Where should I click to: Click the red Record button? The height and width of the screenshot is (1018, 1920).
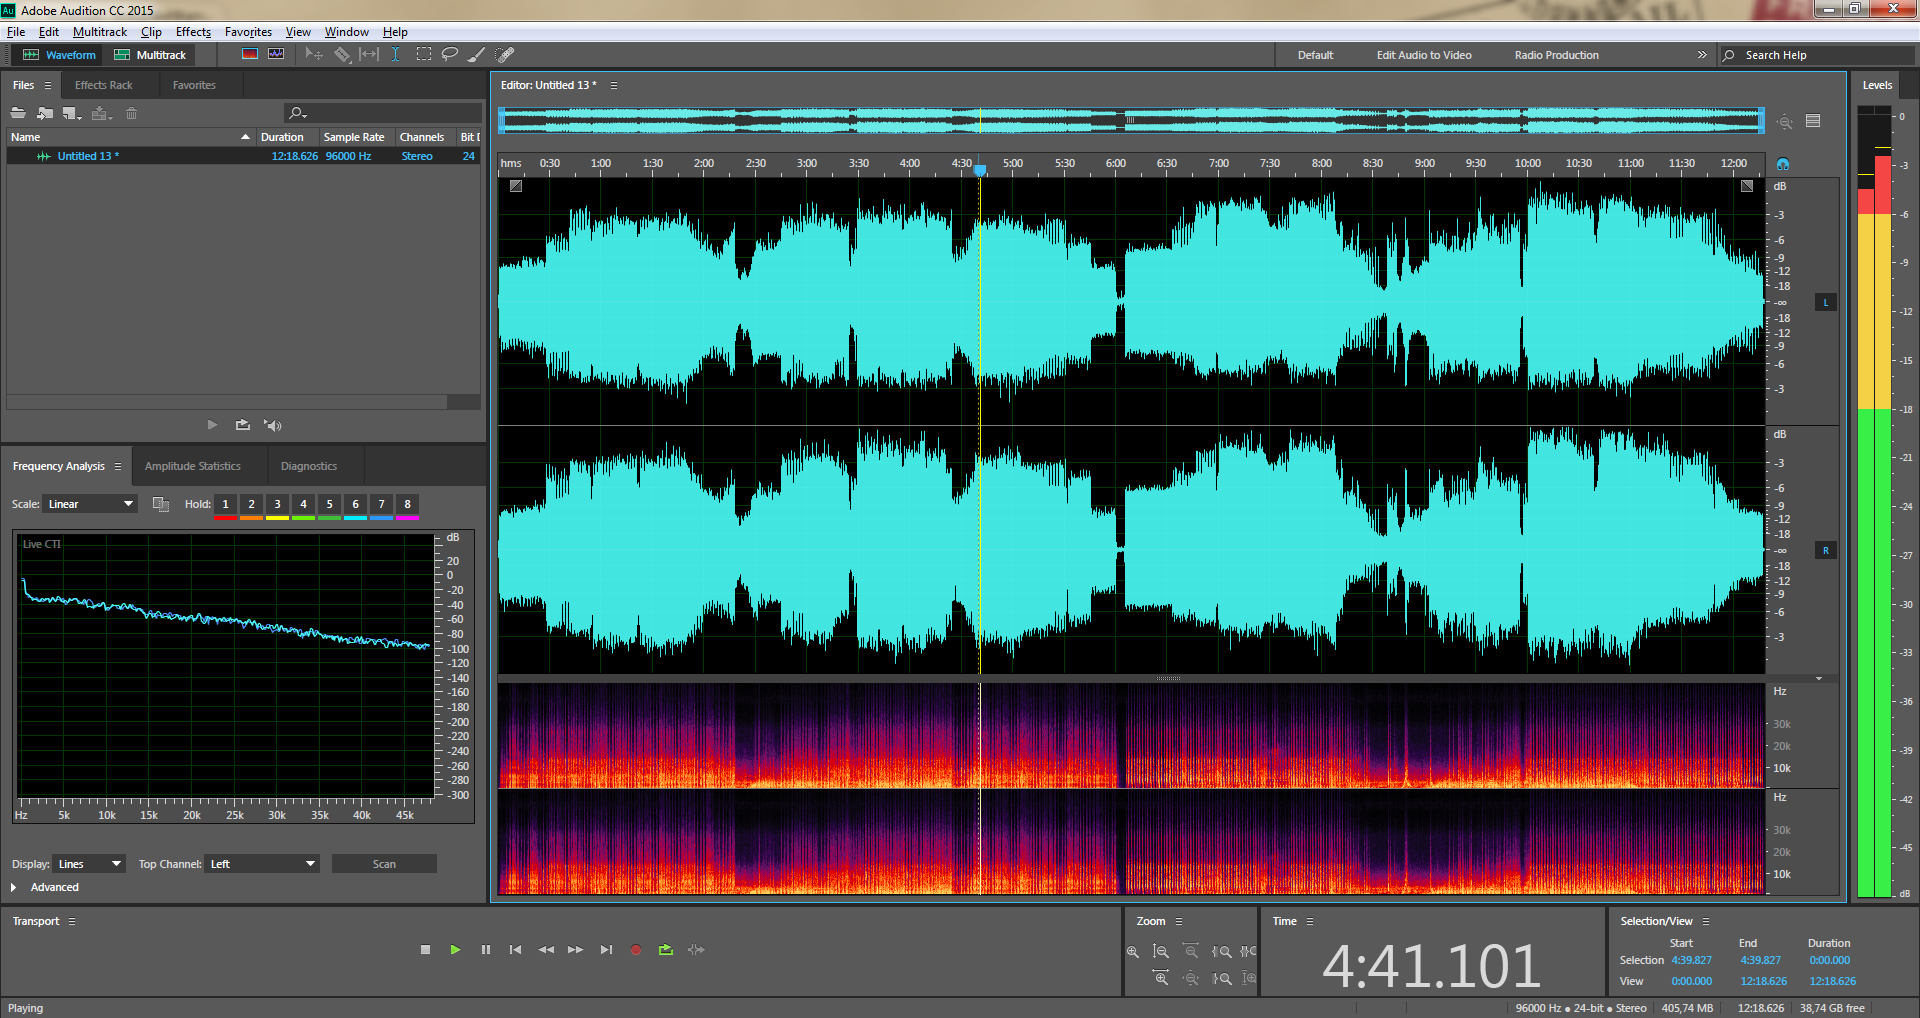(x=635, y=950)
